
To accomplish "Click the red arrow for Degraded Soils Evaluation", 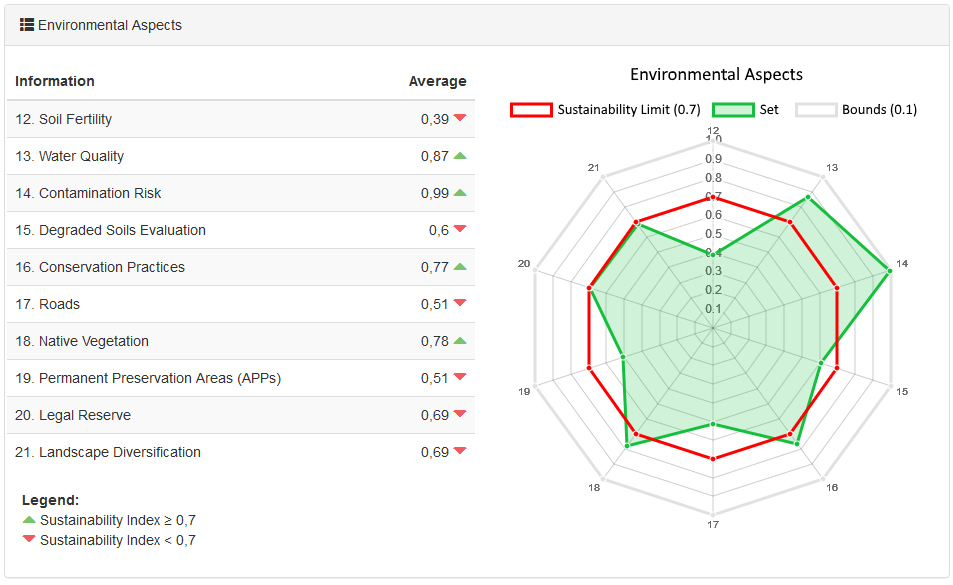I will [460, 229].
